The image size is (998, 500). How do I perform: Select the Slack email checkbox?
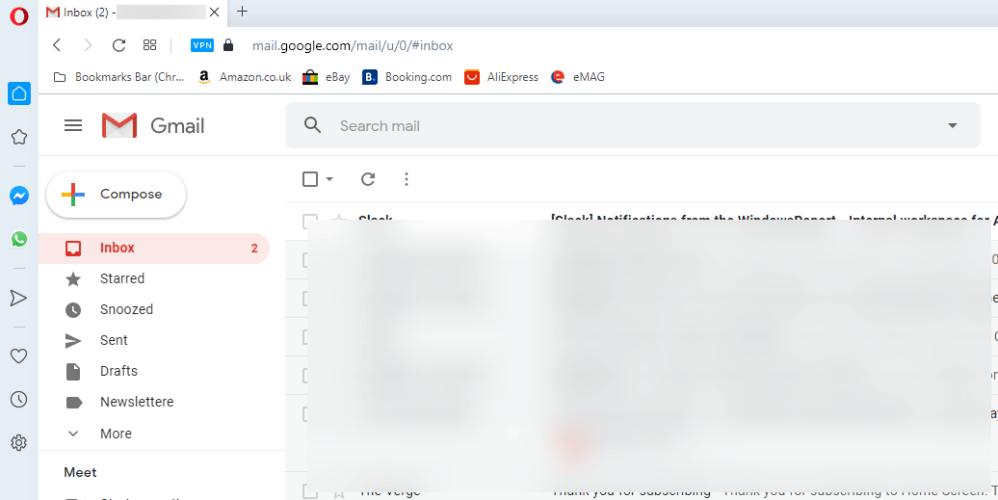click(x=309, y=221)
